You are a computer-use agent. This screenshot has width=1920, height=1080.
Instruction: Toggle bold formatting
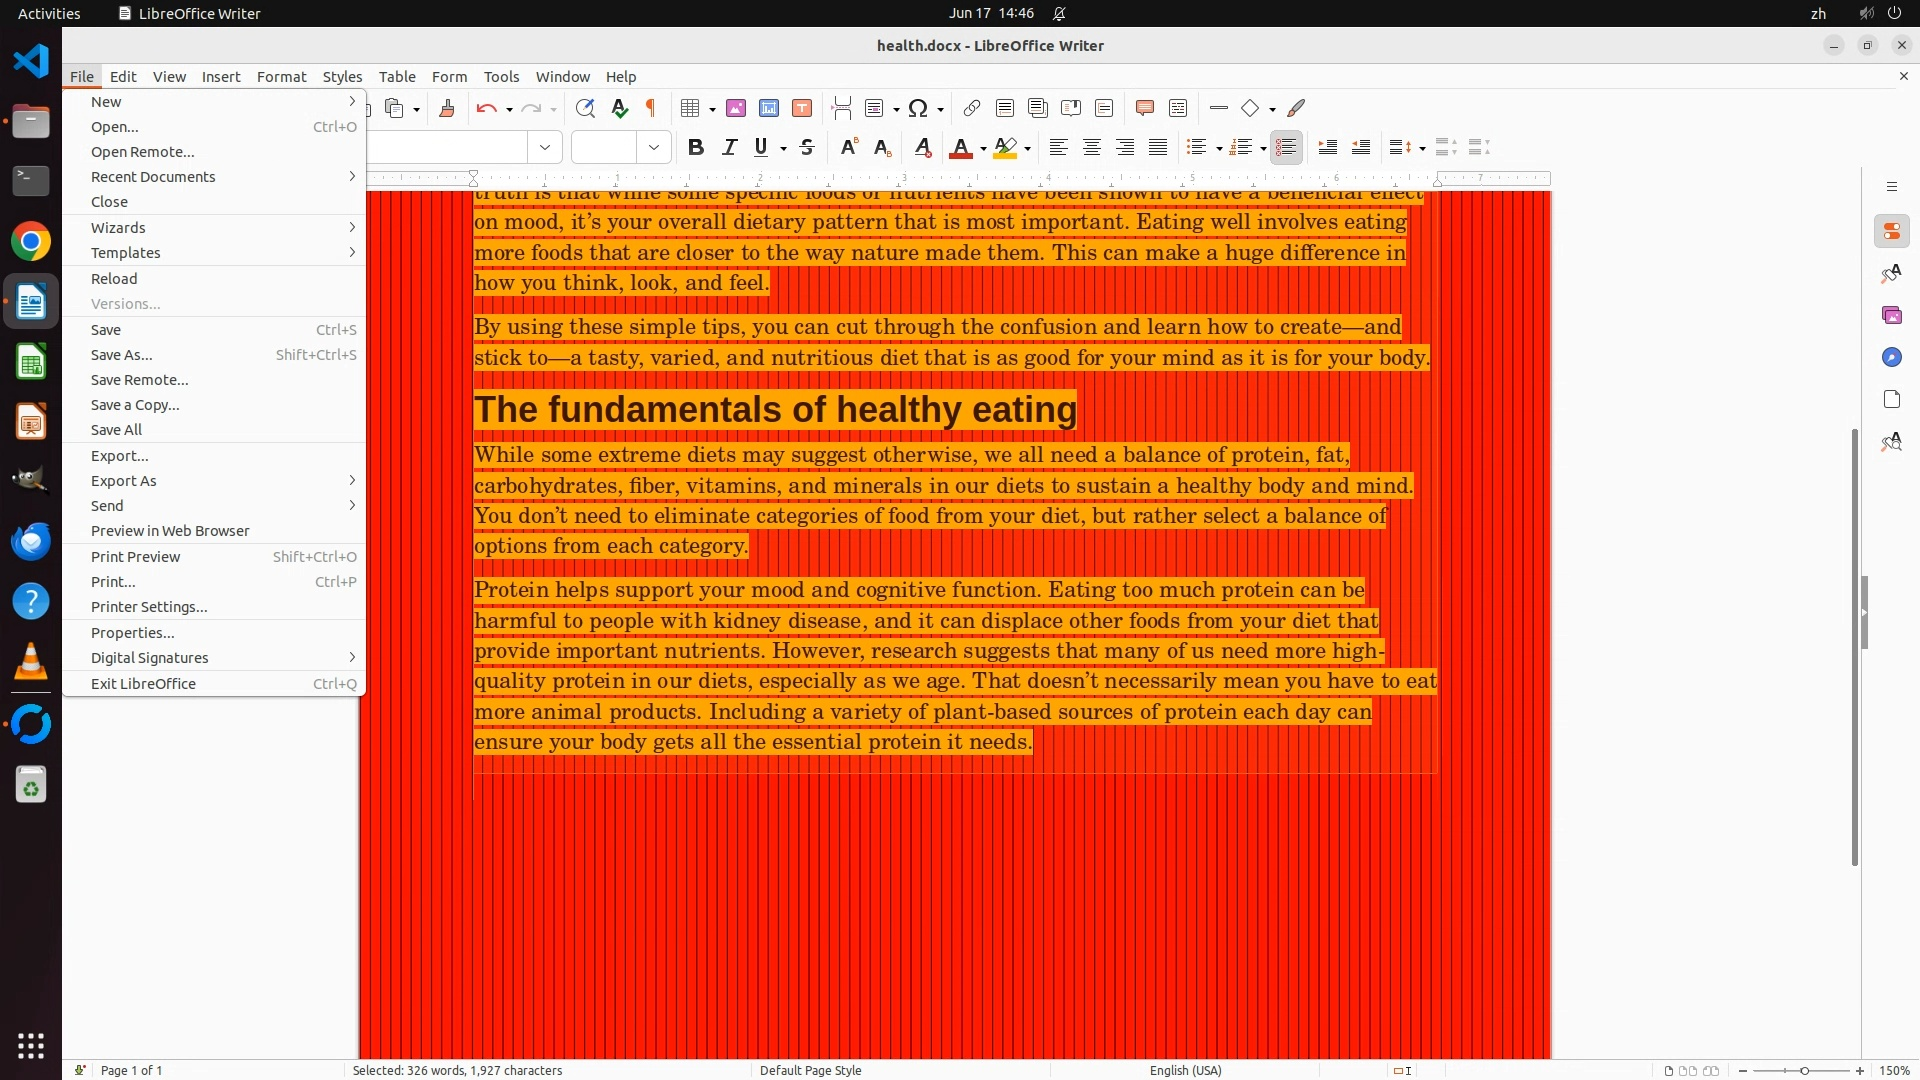click(696, 148)
